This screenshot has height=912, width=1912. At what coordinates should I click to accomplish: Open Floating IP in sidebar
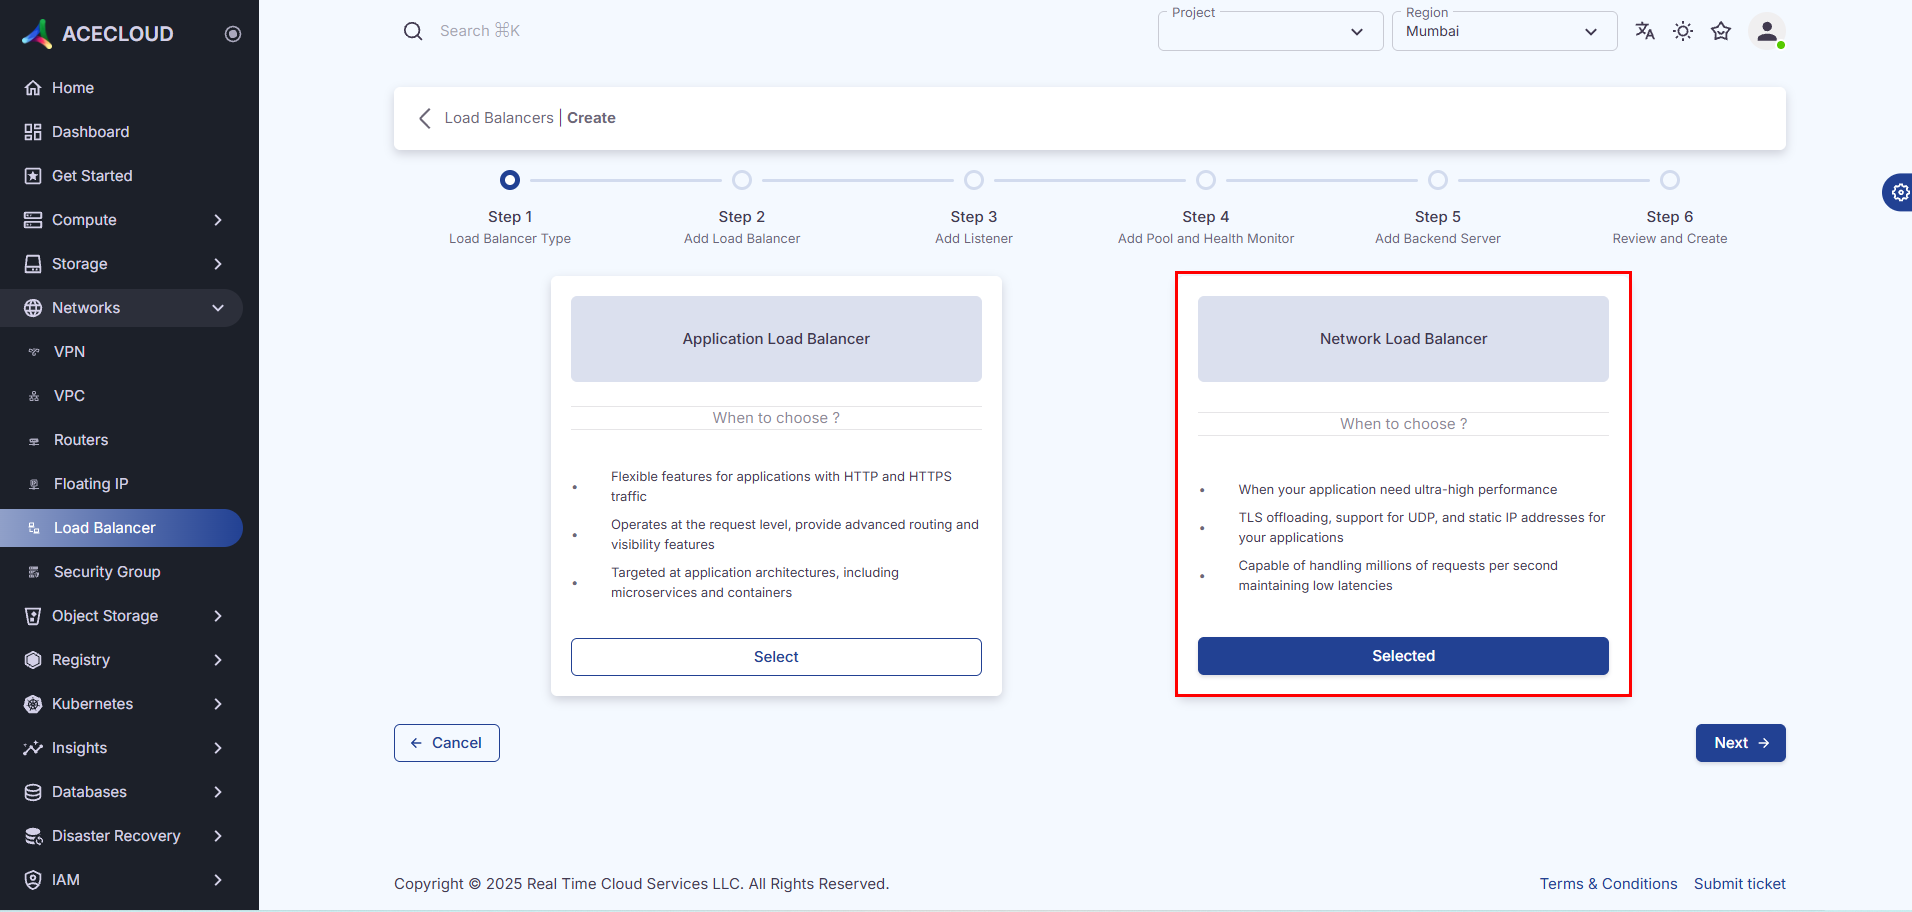coord(91,484)
